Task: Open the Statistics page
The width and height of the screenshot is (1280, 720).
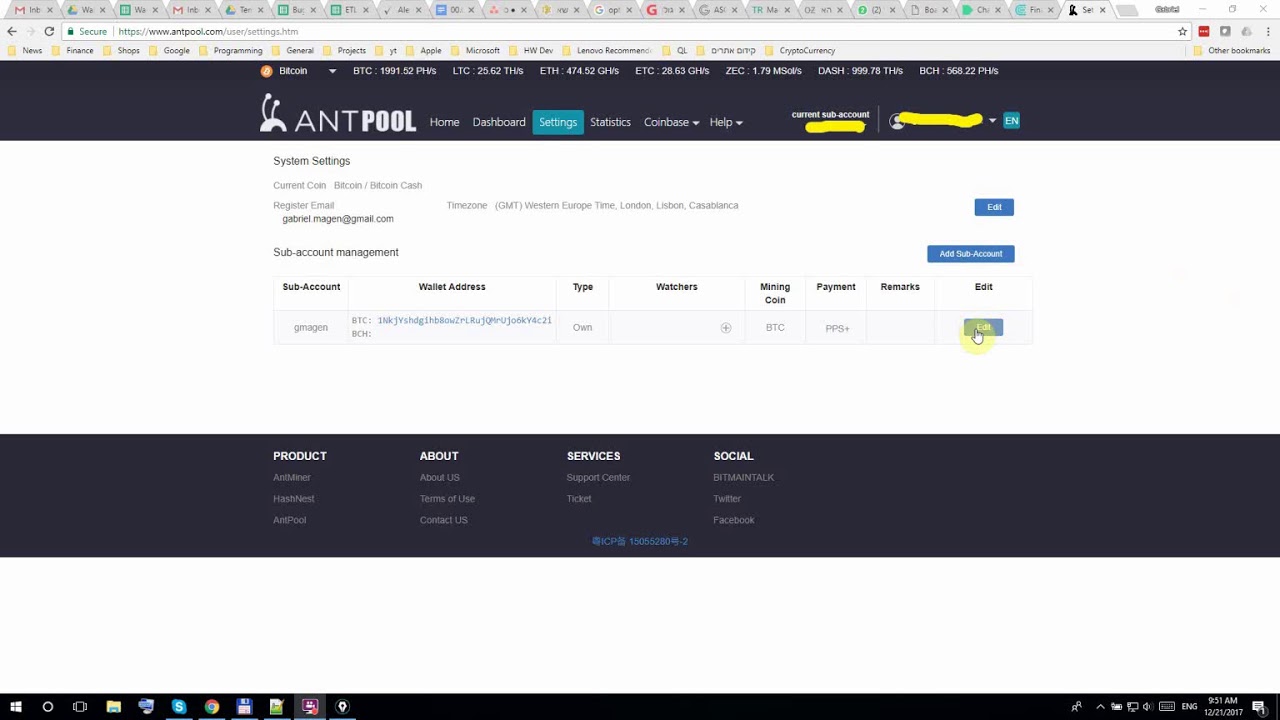Action: pos(610,122)
